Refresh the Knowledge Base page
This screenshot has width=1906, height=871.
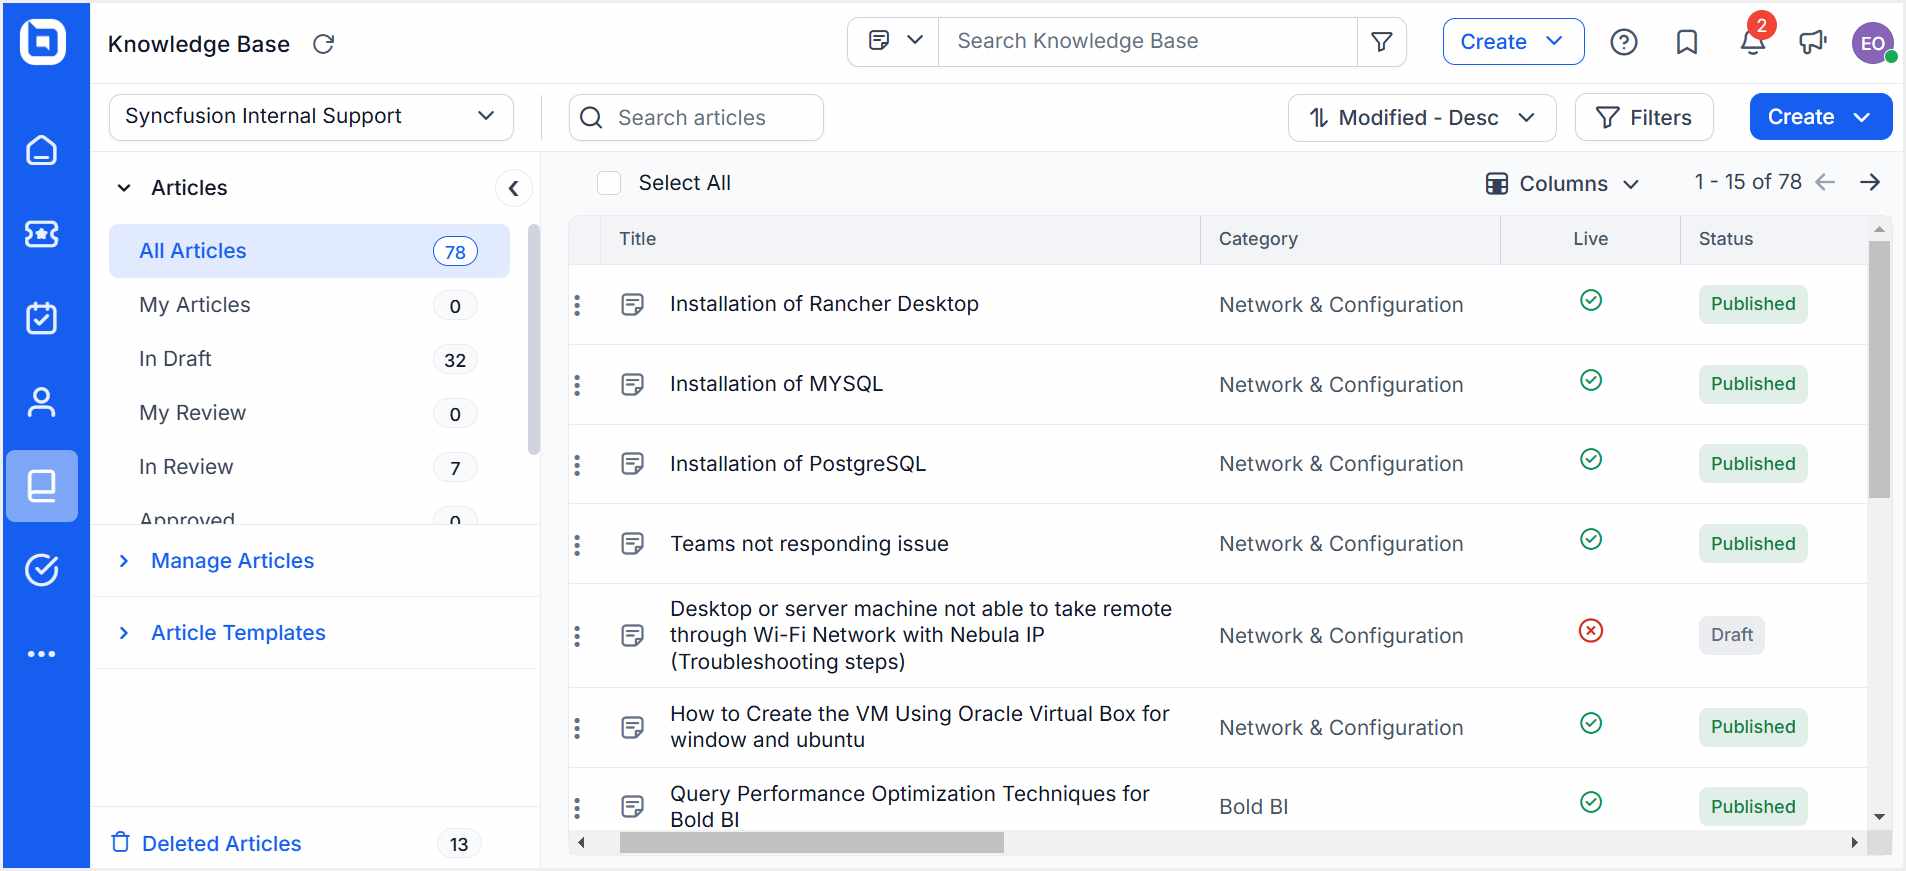coord(323,44)
